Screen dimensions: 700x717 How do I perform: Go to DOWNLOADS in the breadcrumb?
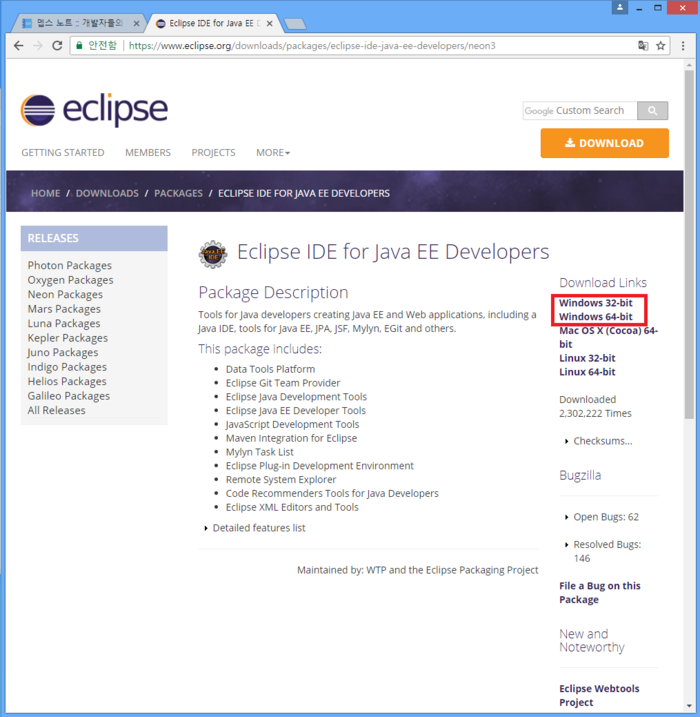107,193
